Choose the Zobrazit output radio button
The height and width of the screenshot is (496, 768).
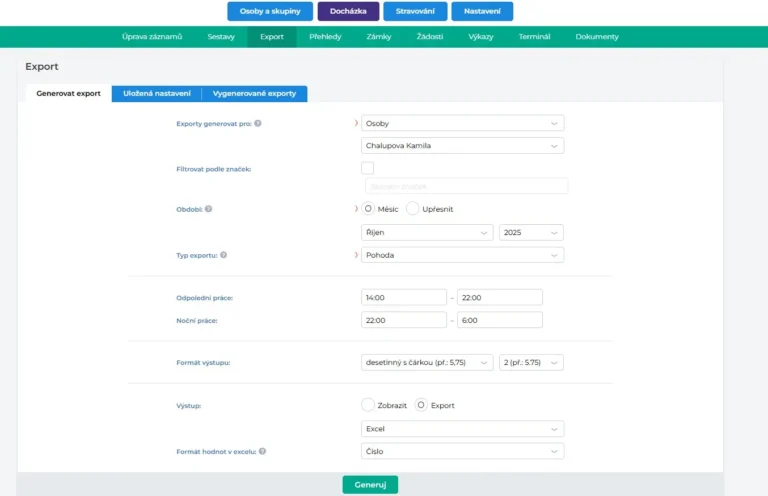tap(367, 405)
